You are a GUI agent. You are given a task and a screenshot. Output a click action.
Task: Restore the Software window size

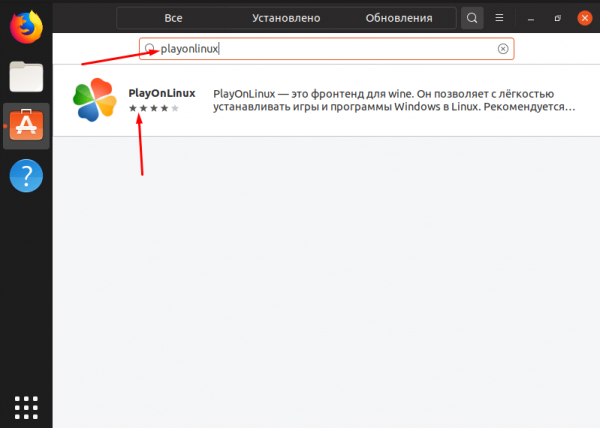[x=558, y=18]
